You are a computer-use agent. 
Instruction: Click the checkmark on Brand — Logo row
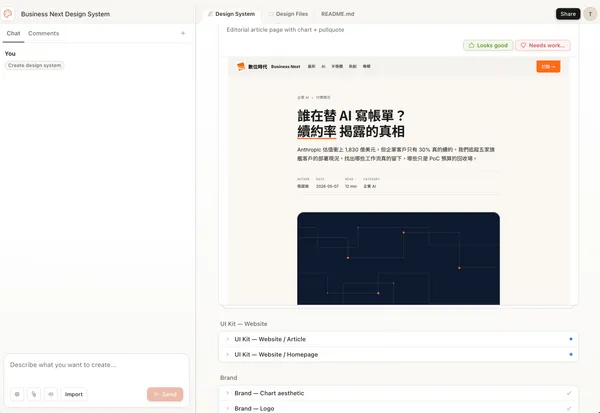click(569, 408)
